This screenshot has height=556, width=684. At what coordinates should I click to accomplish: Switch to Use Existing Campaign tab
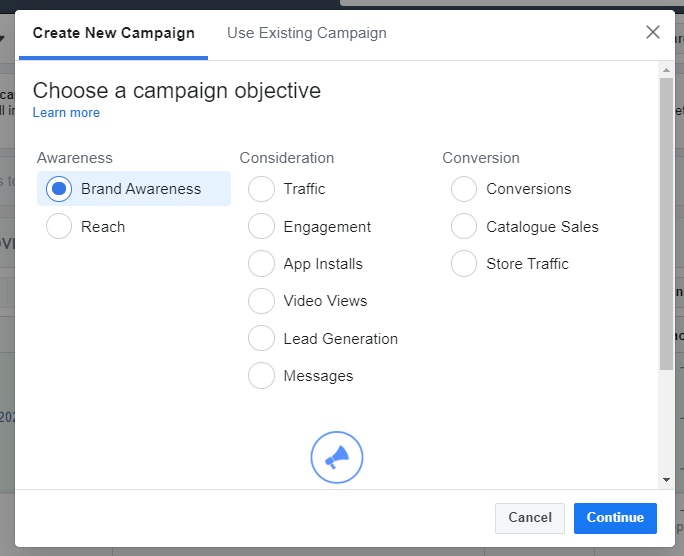pos(307,33)
